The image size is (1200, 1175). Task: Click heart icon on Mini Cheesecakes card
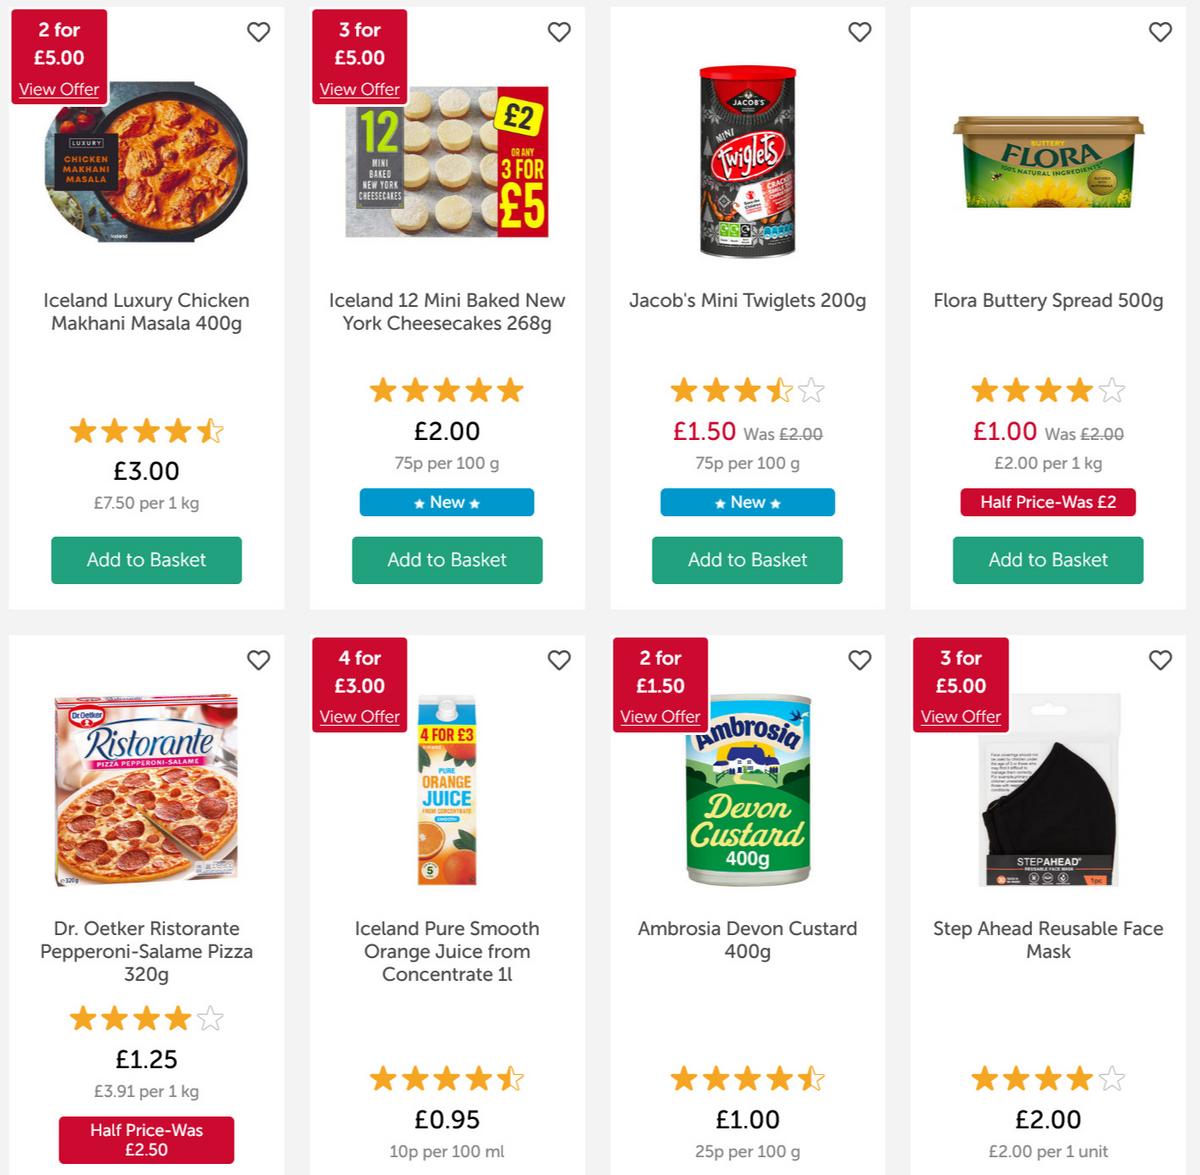559,32
